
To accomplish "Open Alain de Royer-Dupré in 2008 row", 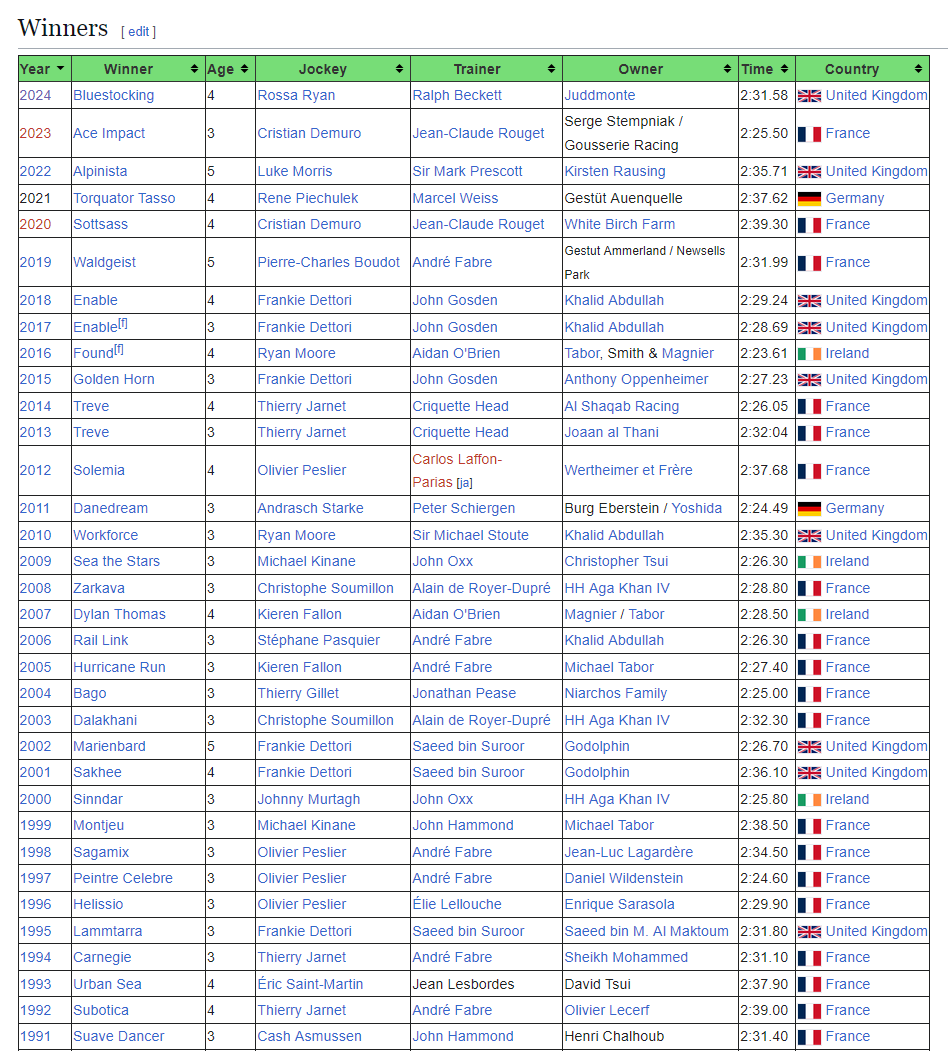I will (x=481, y=588).
